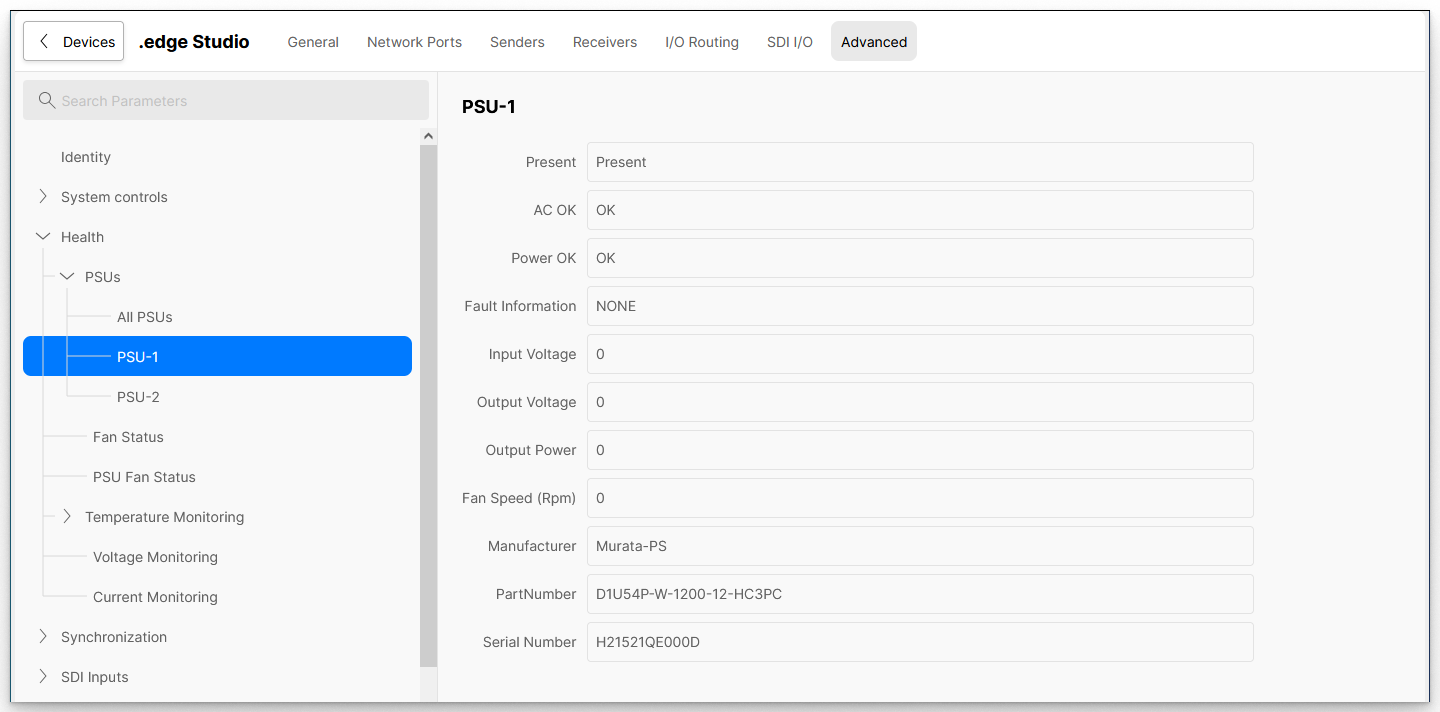Click scrollbar up arrow in sidebar
The height and width of the screenshot is (712, 1440).
click(x=428, y=136)
